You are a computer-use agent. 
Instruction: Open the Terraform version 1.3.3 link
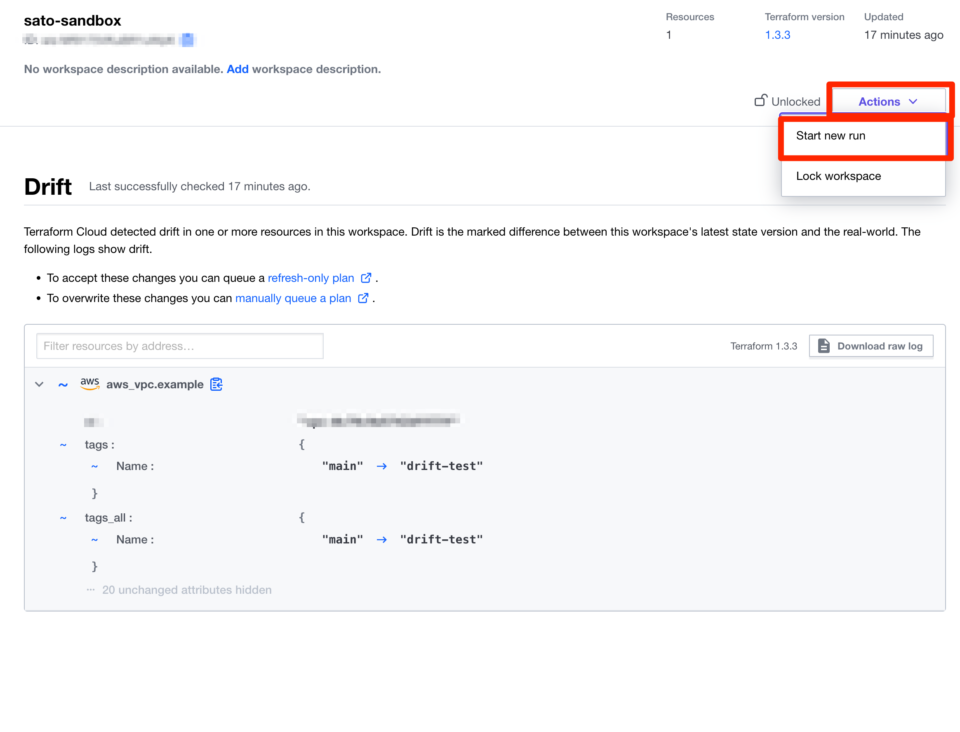pyautogui.click(x=777, y=35)
